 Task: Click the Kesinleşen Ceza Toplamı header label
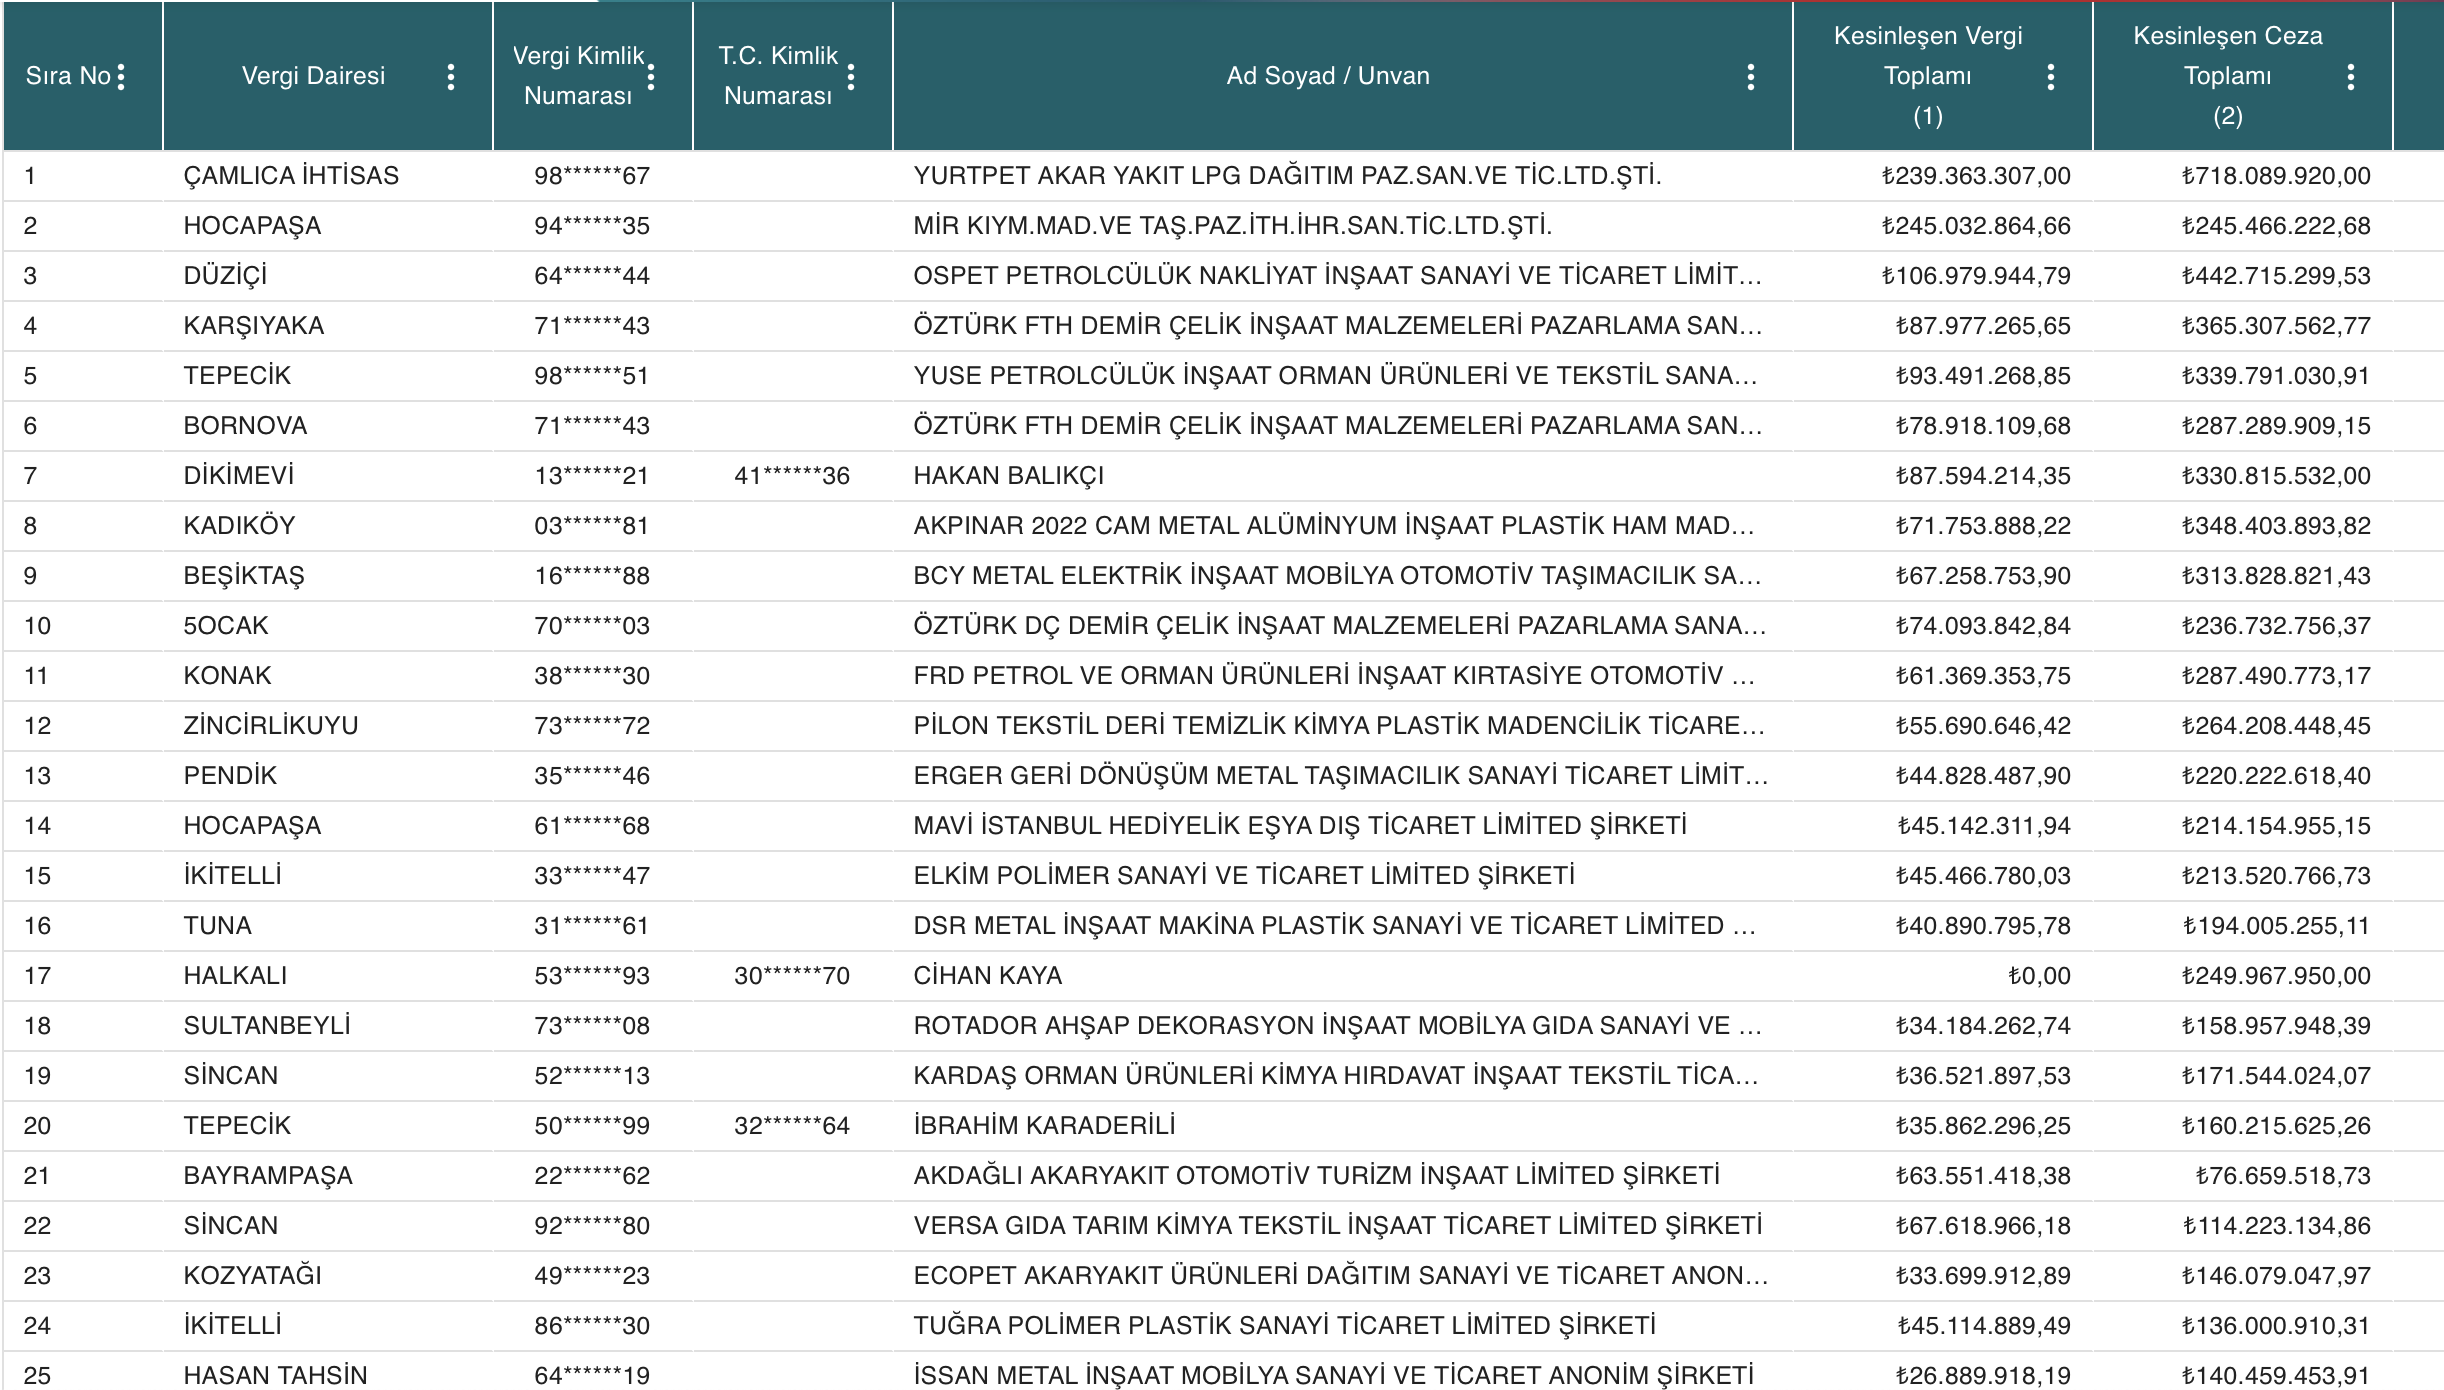(2227, 76)
